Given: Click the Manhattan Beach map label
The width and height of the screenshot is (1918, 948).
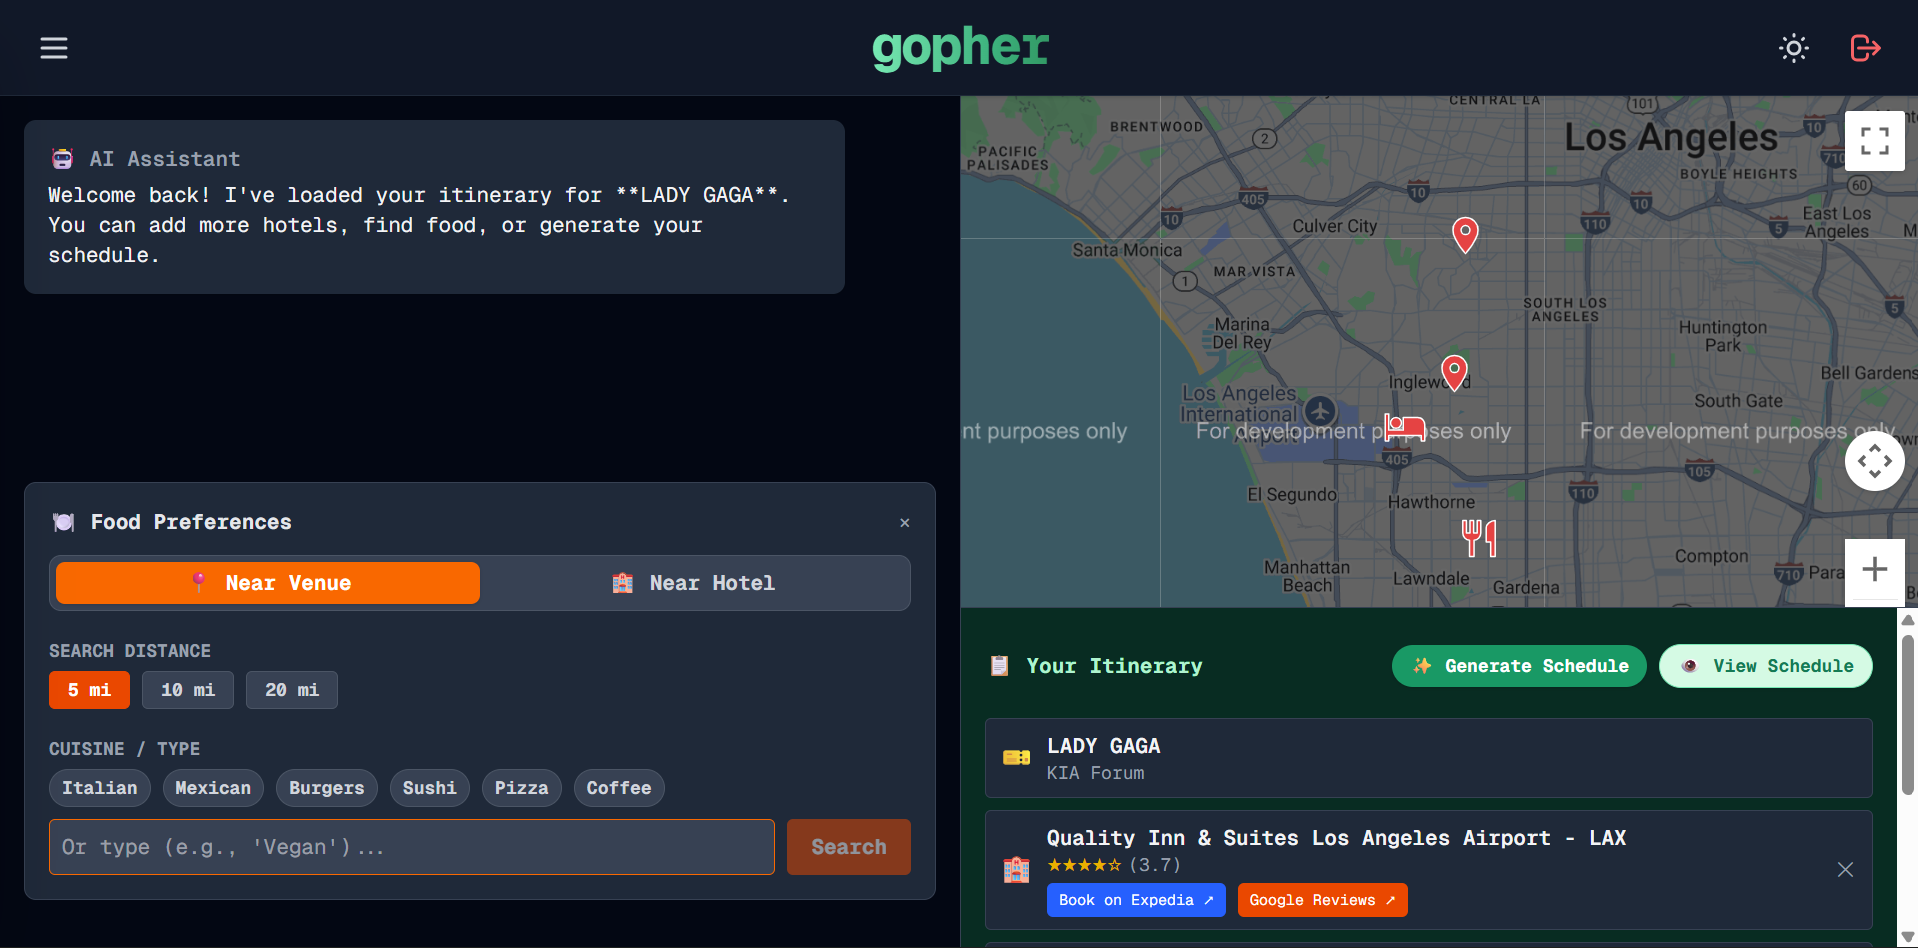Looking at the screenshot, I should coord(1307,576).
